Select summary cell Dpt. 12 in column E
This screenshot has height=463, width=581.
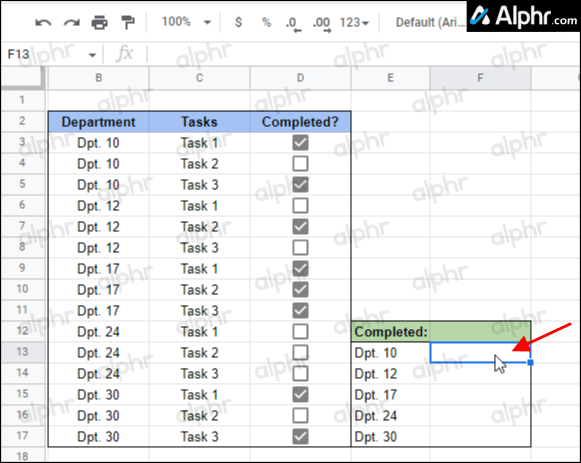click(391, 373)
